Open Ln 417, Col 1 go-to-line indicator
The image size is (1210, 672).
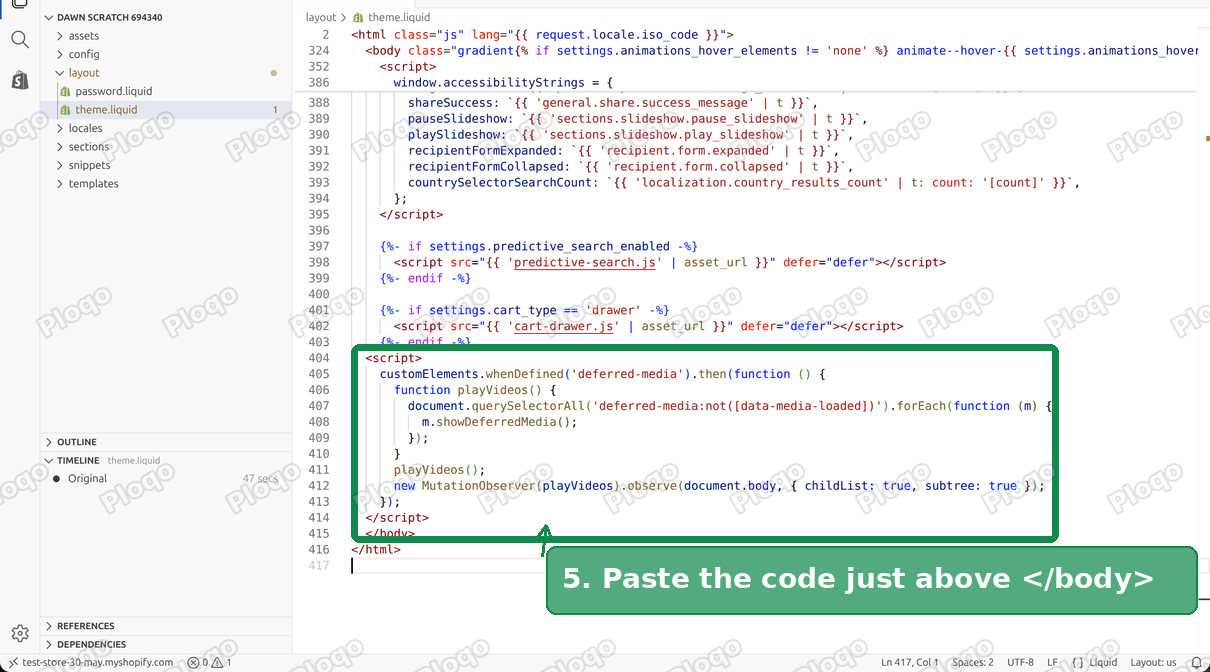pos(909,662)
